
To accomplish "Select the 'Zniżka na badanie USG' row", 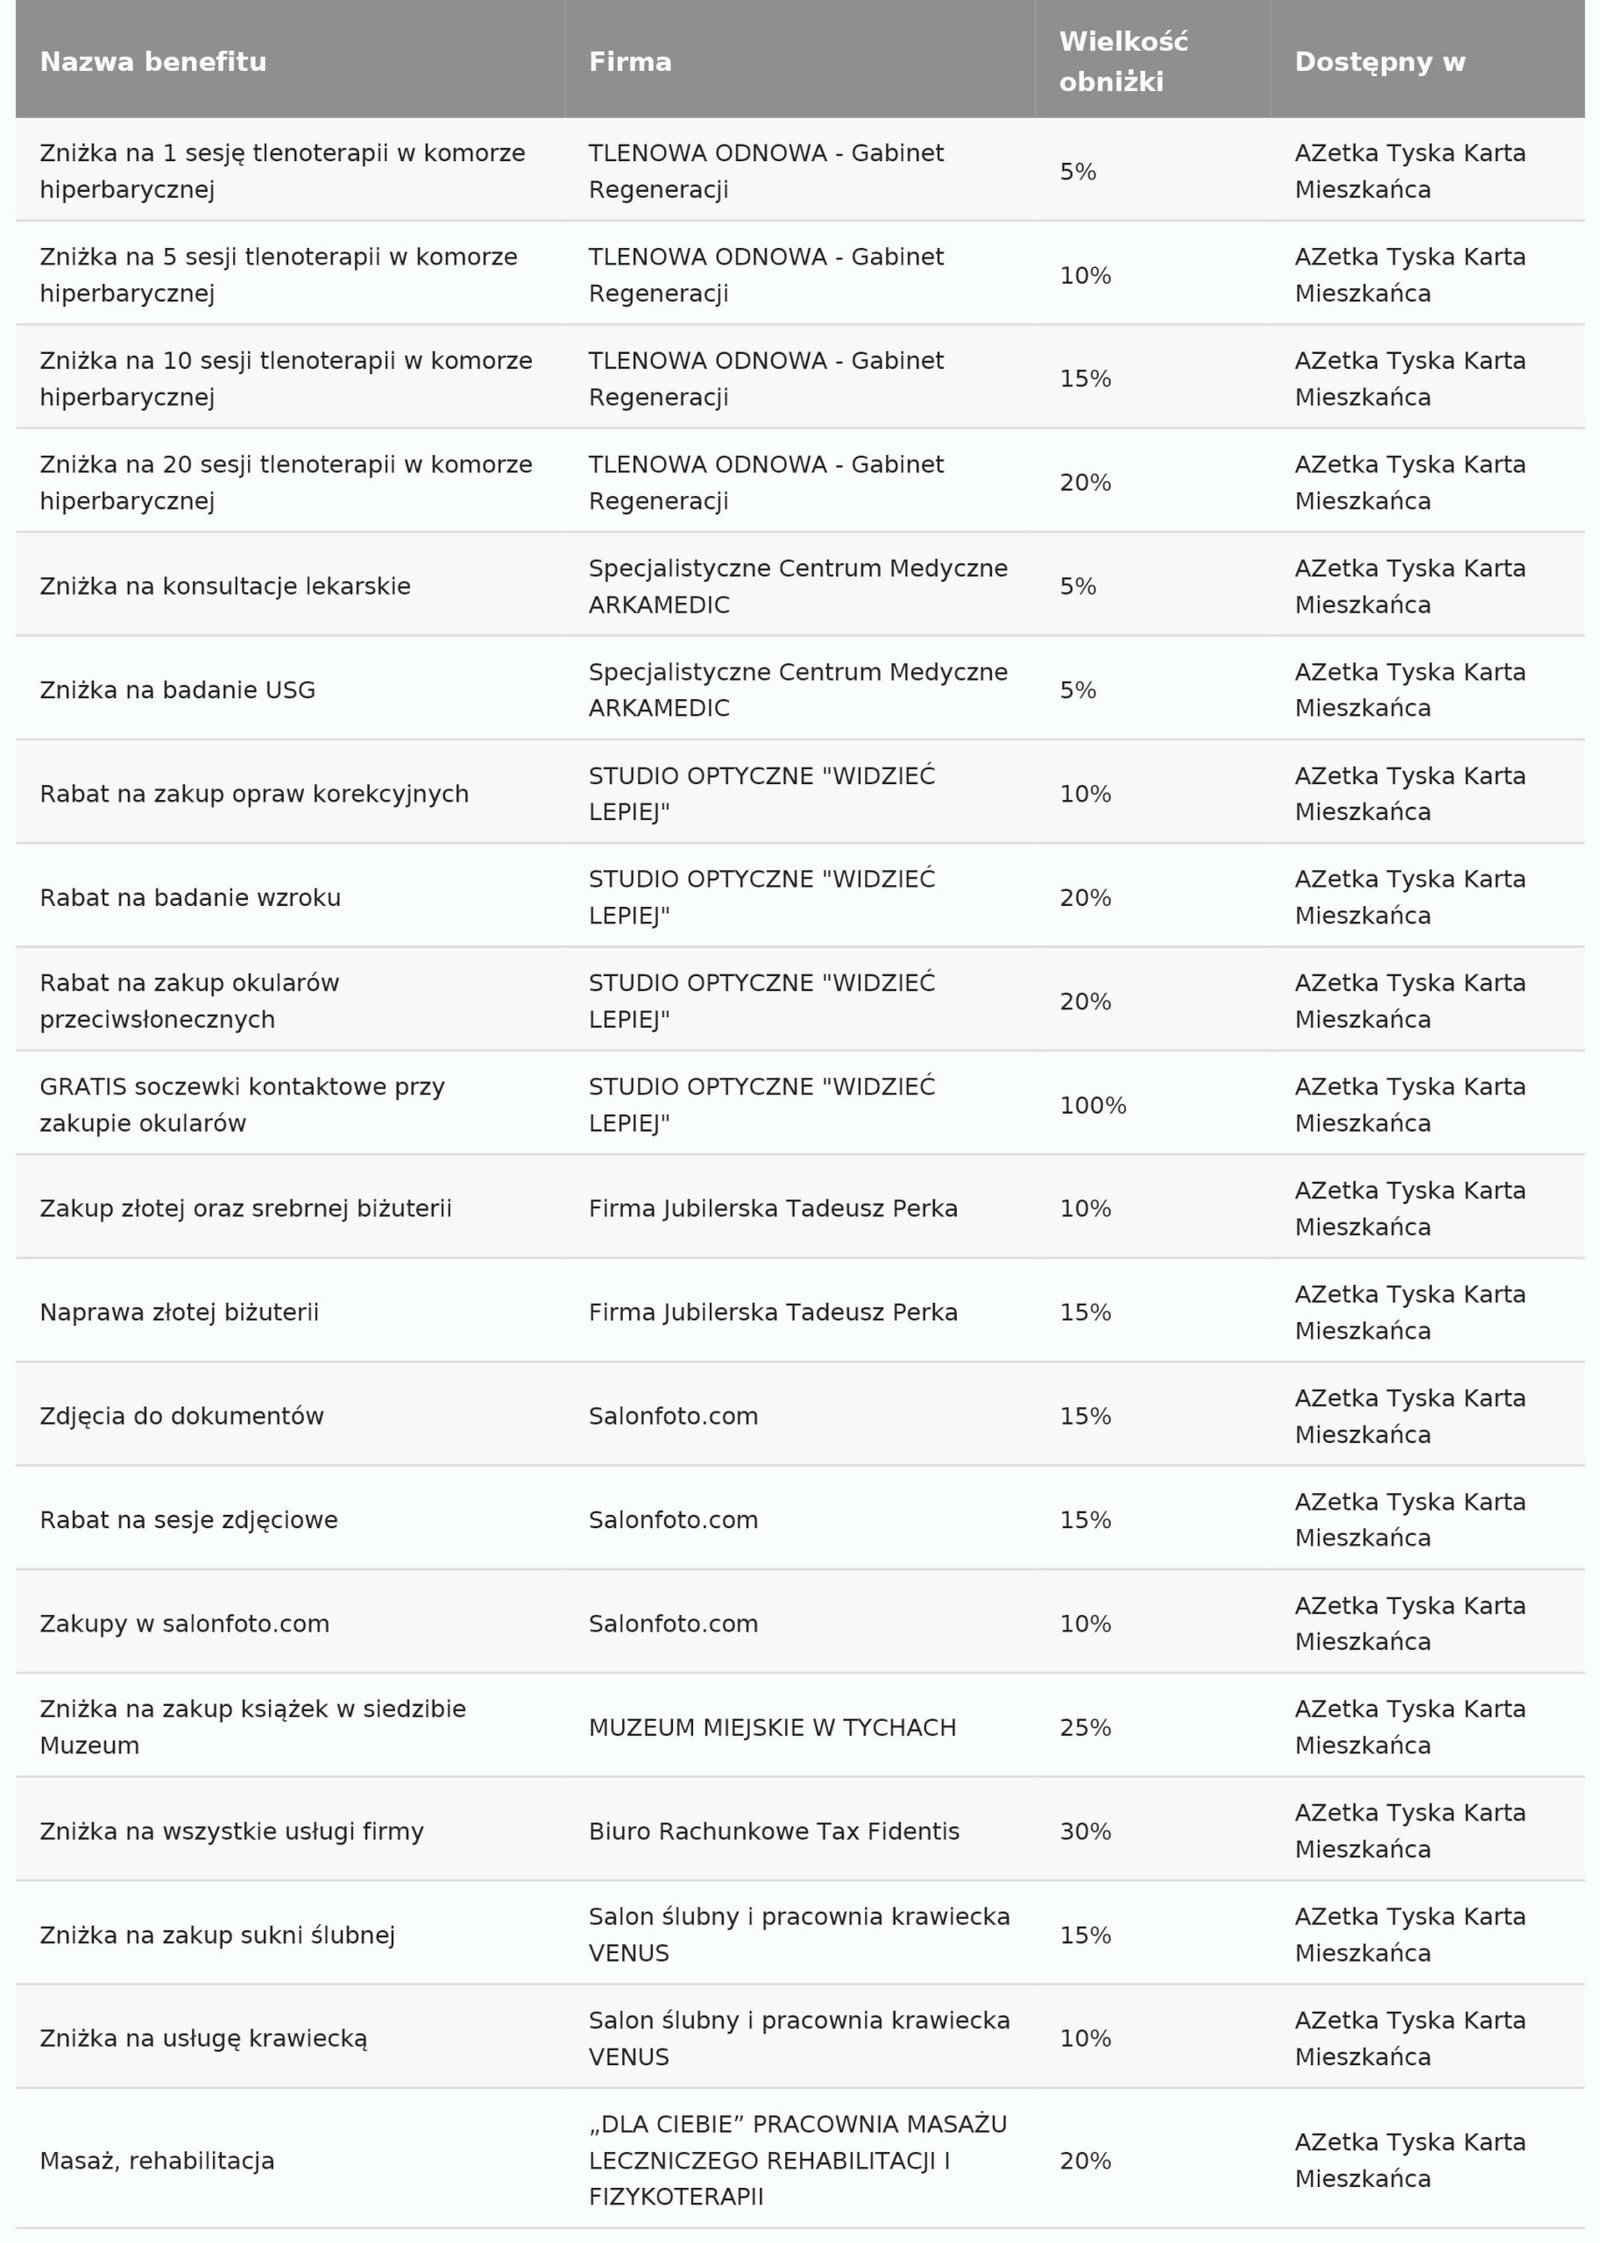I will pos(177,690).
